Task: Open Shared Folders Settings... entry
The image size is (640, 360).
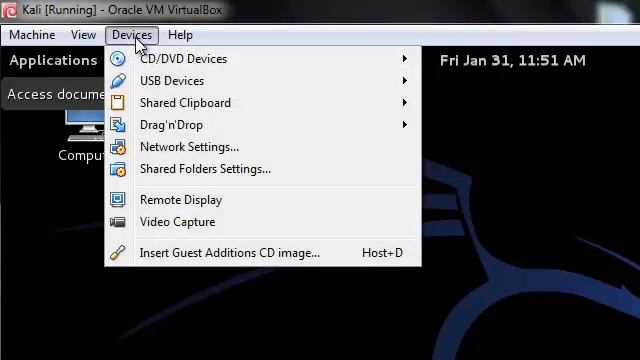Action: 263,169
